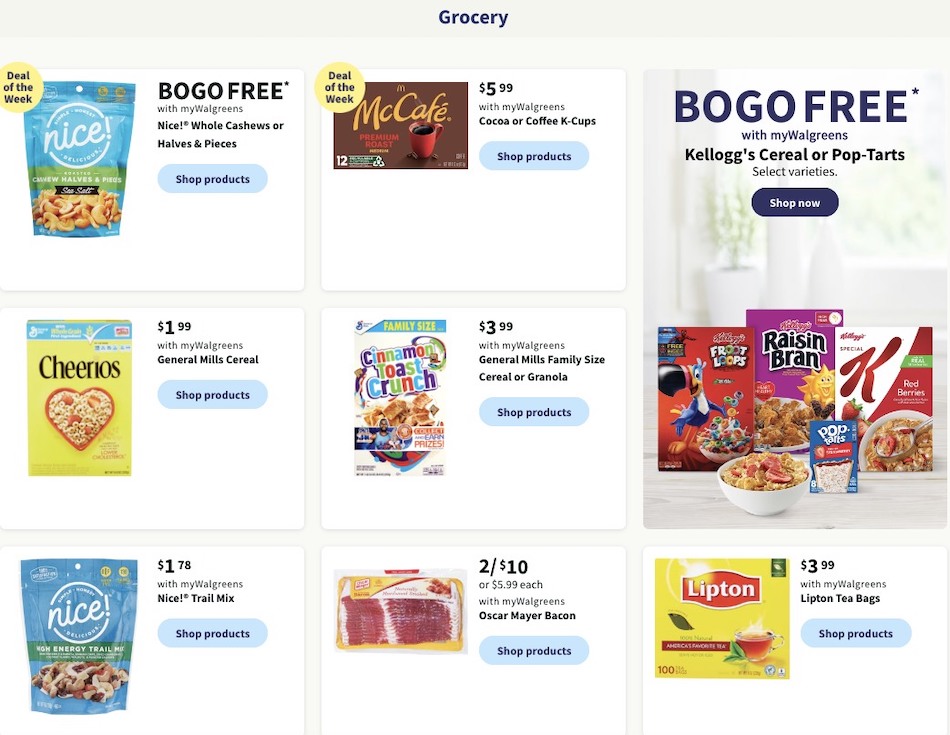Click the Kellogg's cereal boxes banner image
Image resolution: width=950 pixels, height=735 pixels.
click(x=795, y=412)
